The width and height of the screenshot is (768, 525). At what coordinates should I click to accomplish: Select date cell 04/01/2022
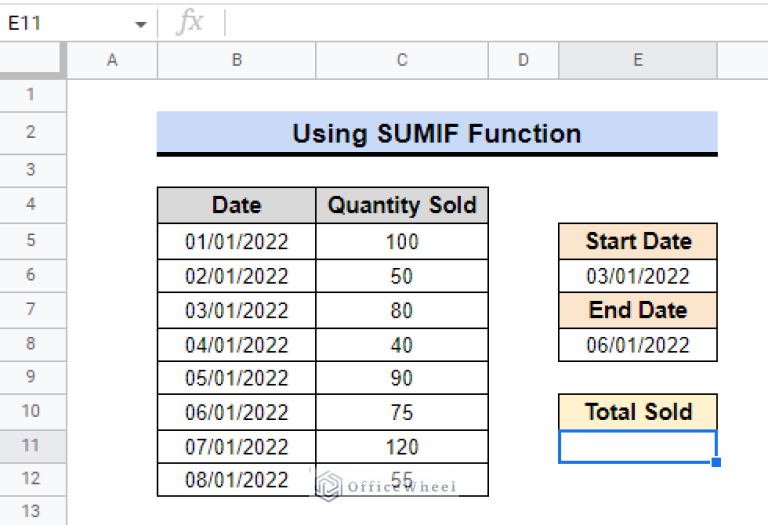(x=237, y=345)
